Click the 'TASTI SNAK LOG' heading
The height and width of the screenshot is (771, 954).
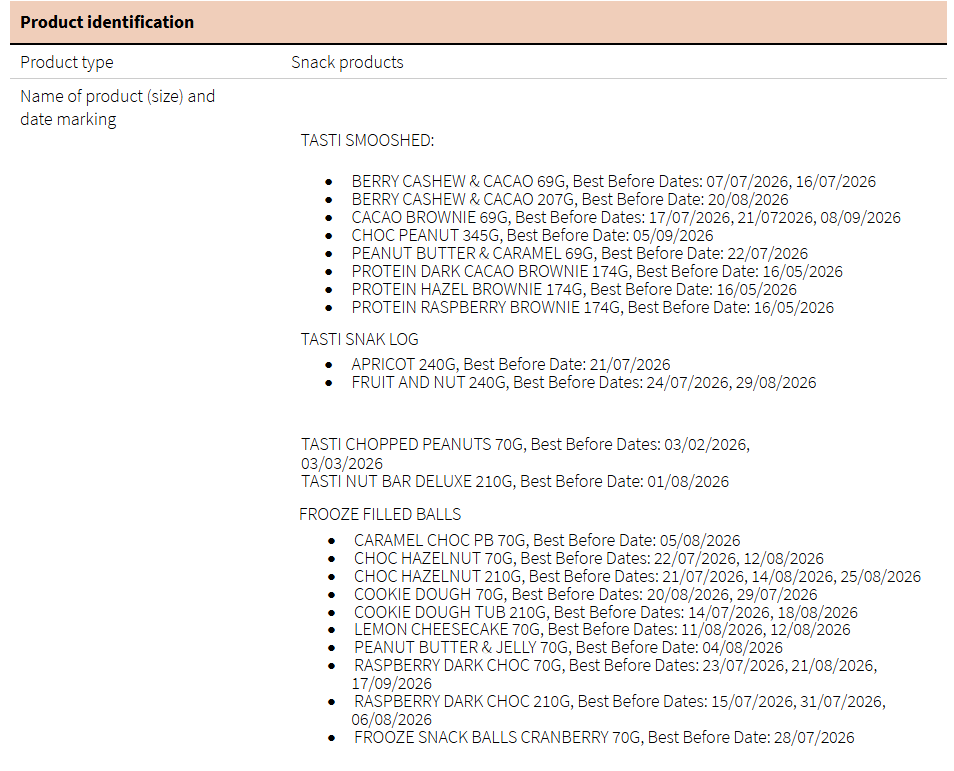(x=360, y=340)
